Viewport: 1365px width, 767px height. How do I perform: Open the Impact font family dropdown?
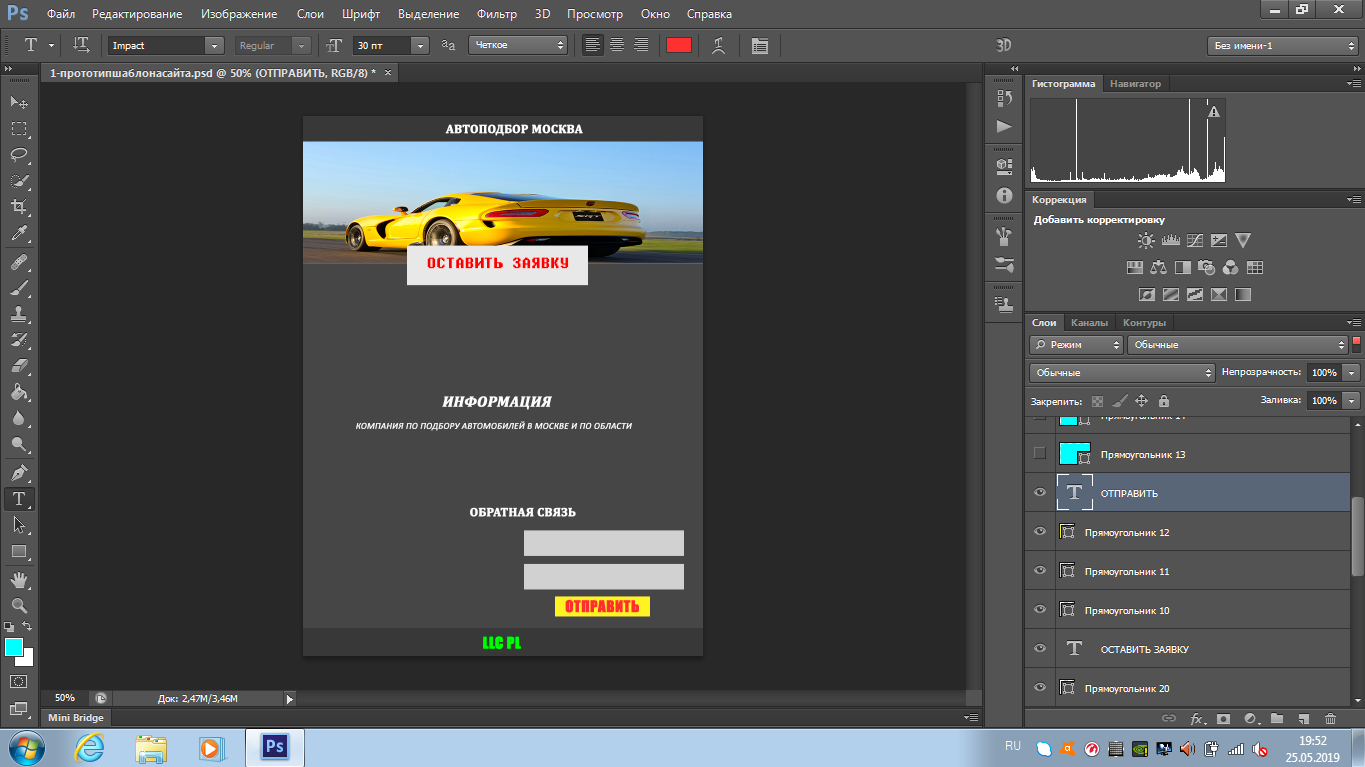pyautogui.click(x=213, y=45)
